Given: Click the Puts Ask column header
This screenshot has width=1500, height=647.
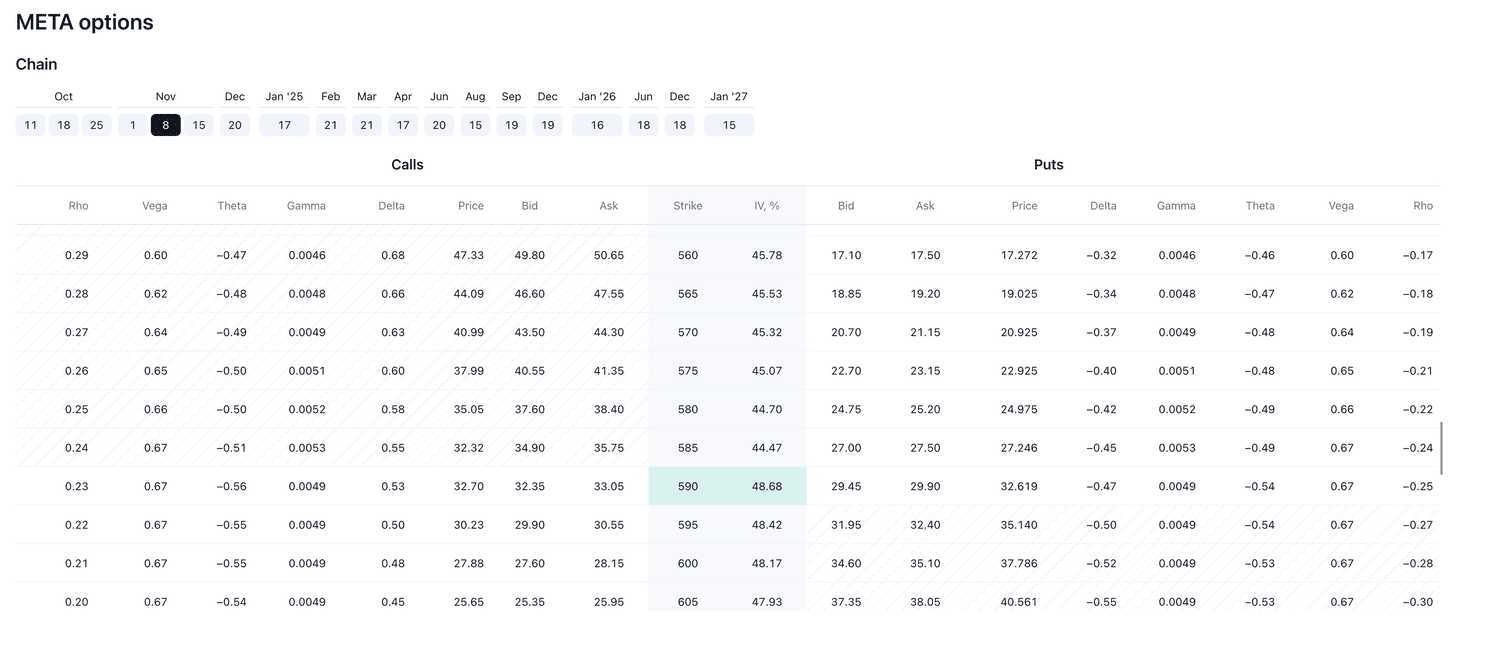Looking at the screenshot, I should pyautogui.click(x=925, y=206).
